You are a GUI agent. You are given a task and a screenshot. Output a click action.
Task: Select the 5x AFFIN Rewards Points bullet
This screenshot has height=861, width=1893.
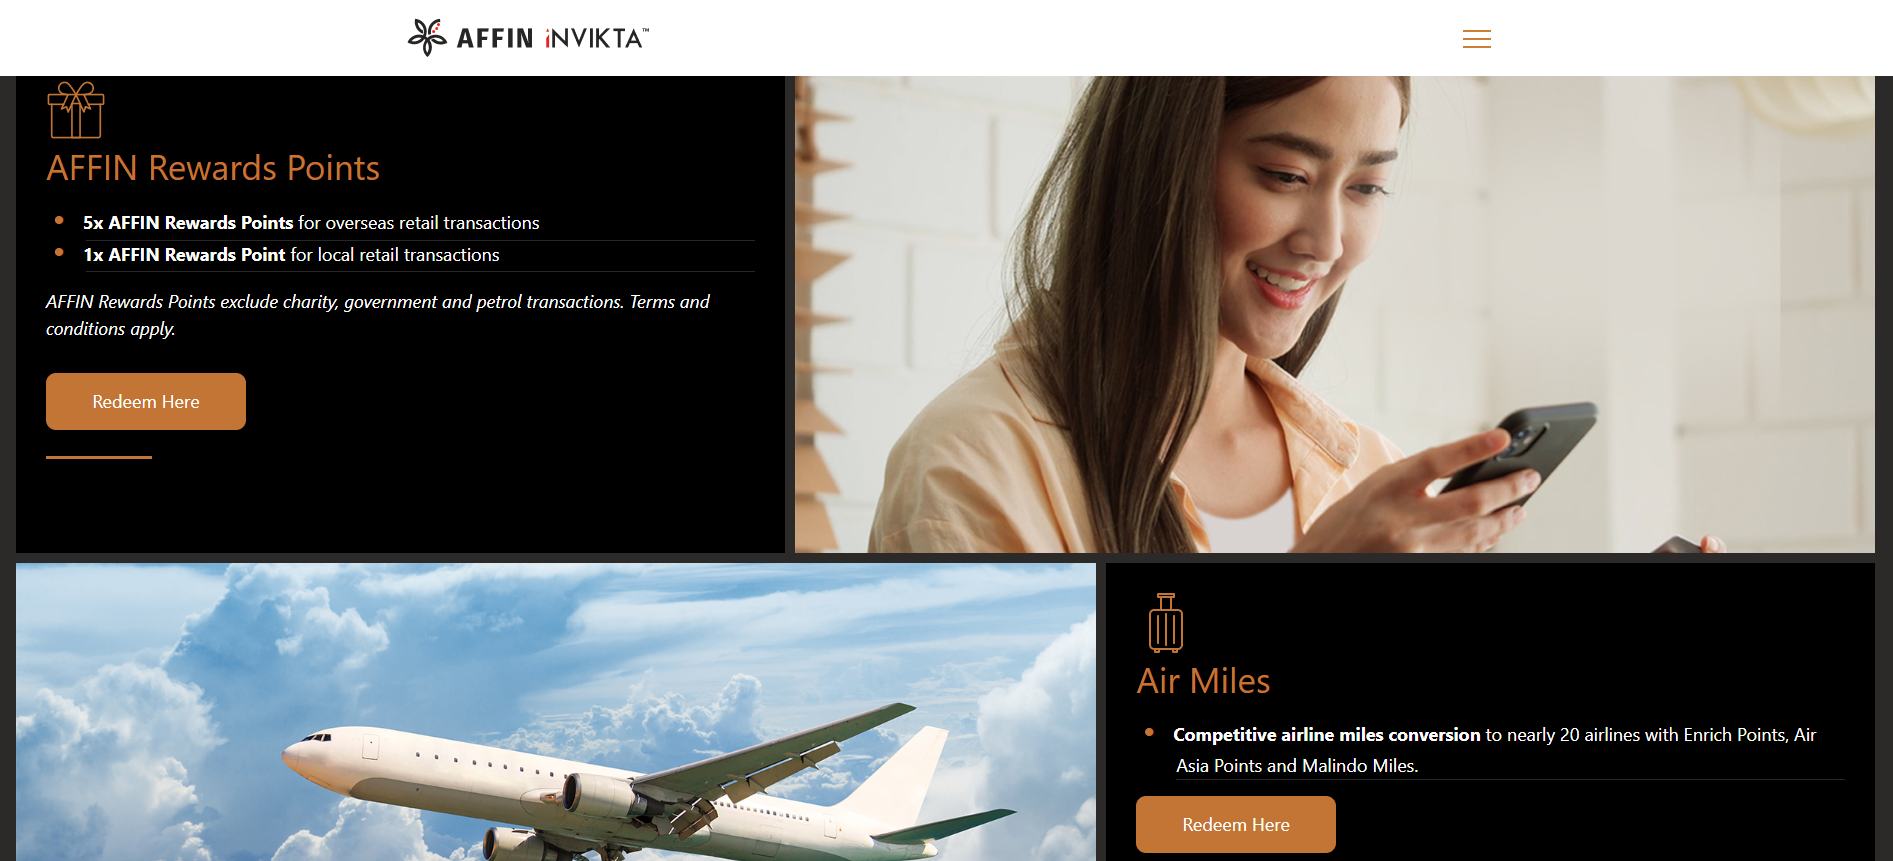click(311, 223)
